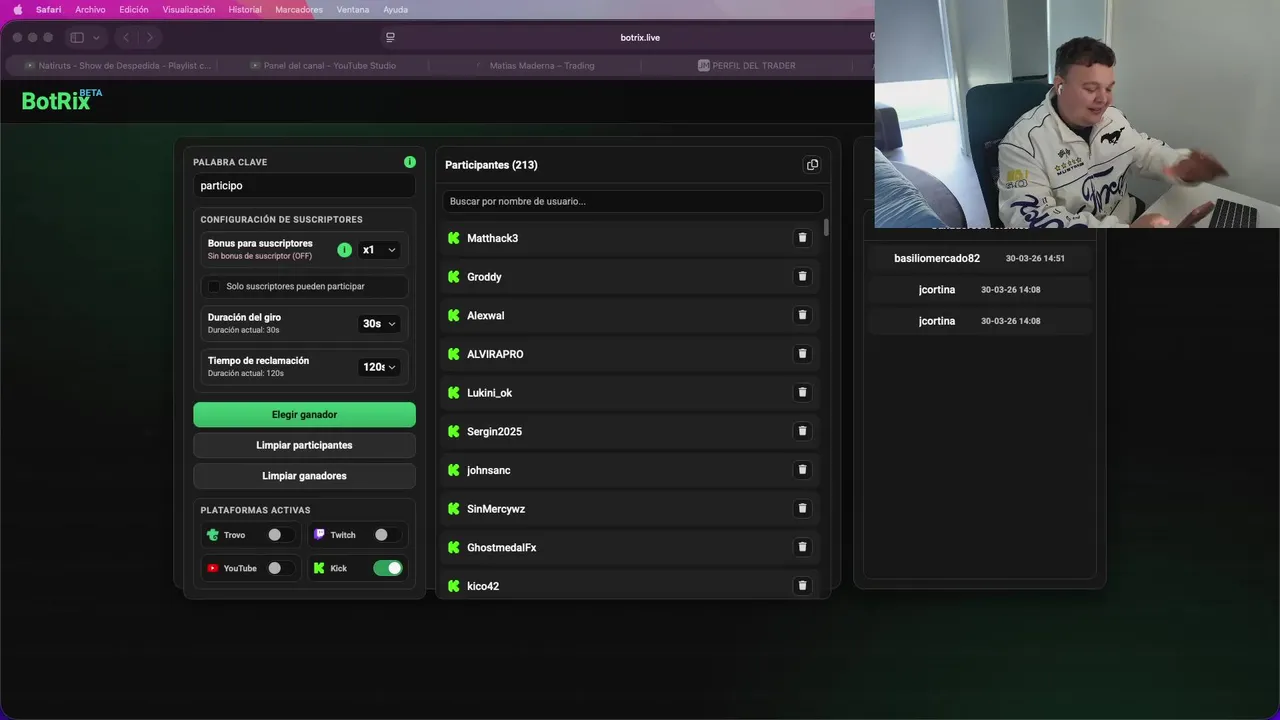Screen dimensions: 1280x720
Task: Click the Twitch platform icon
Action: 320,535
